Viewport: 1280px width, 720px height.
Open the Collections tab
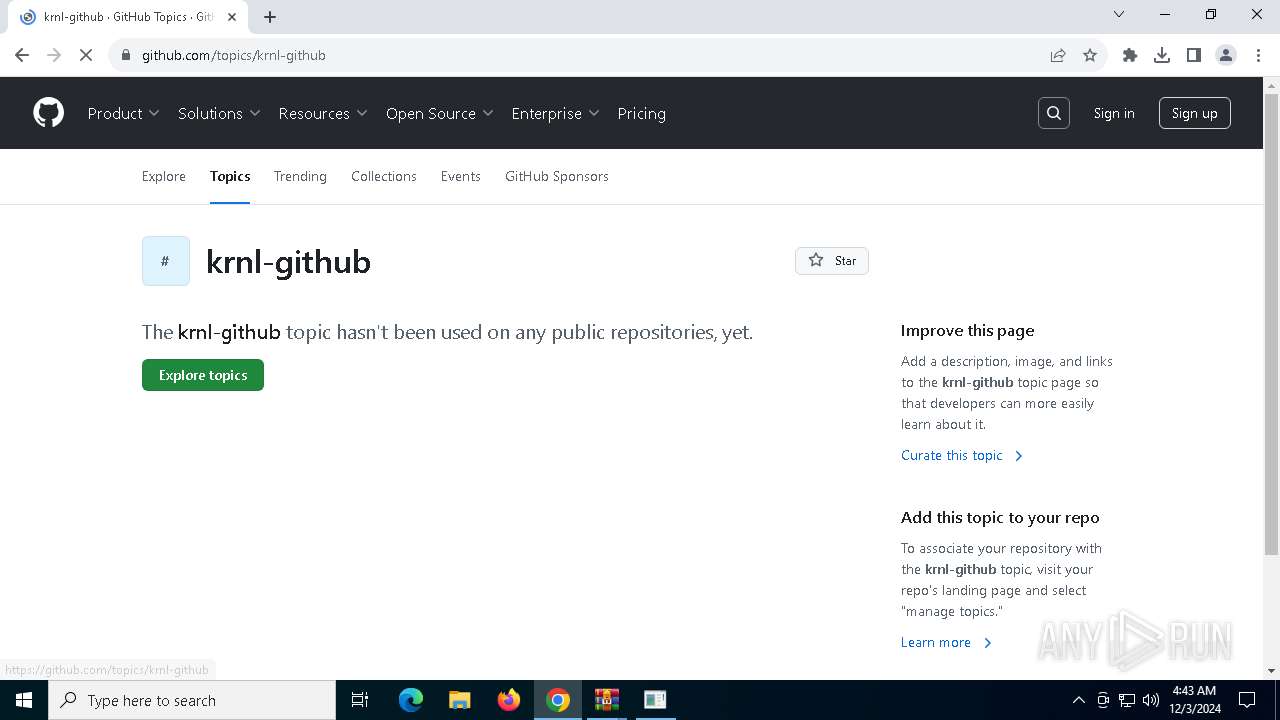pyautogui.click(x=384, y=176)
